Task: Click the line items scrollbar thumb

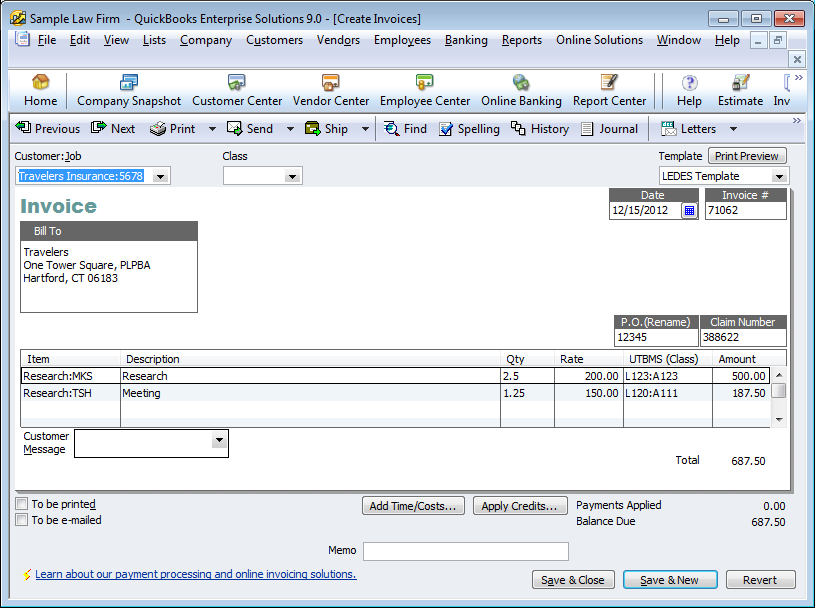Action: pos(779,390)
